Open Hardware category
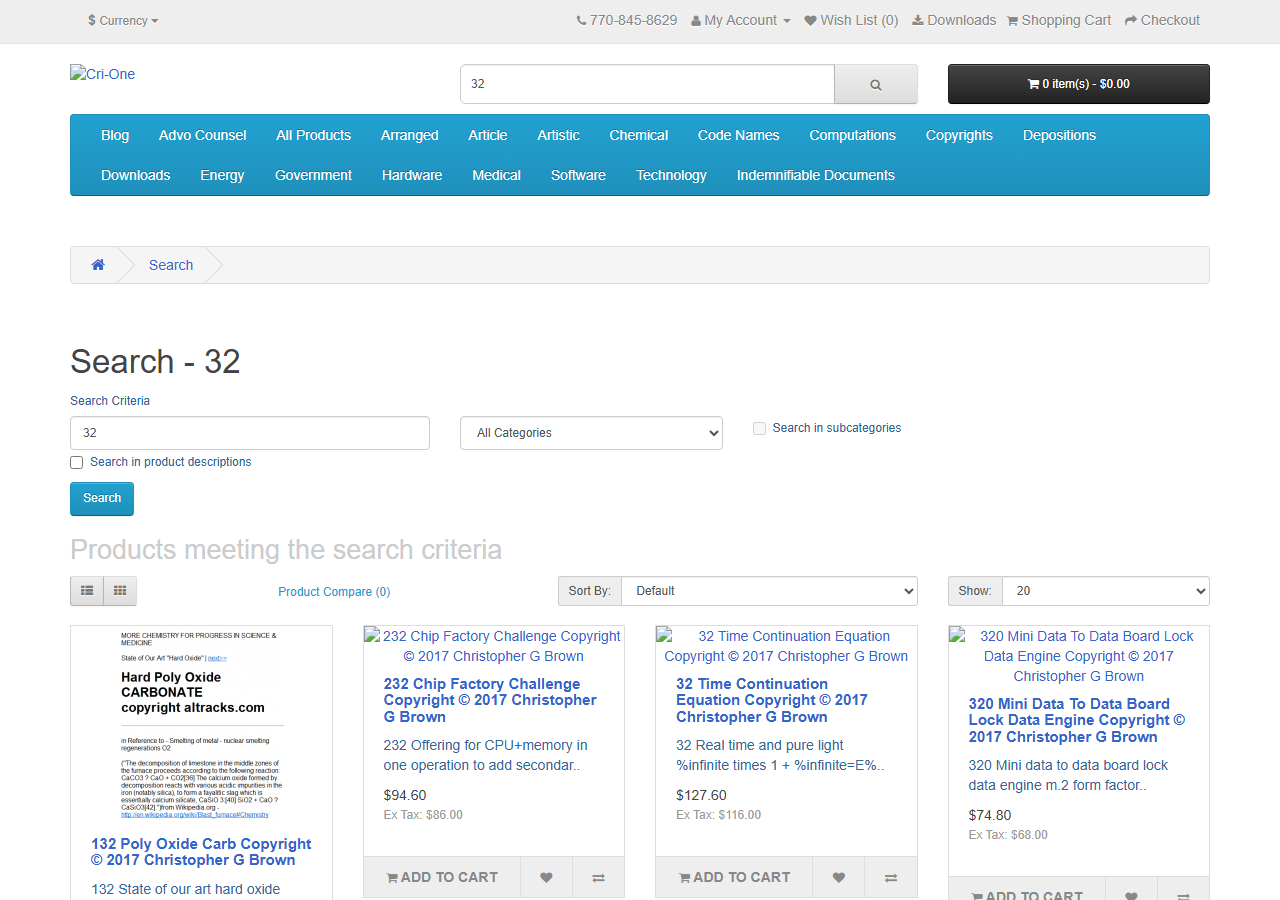1280x900 pixels. pyautogui.click(x=412, y=175)
